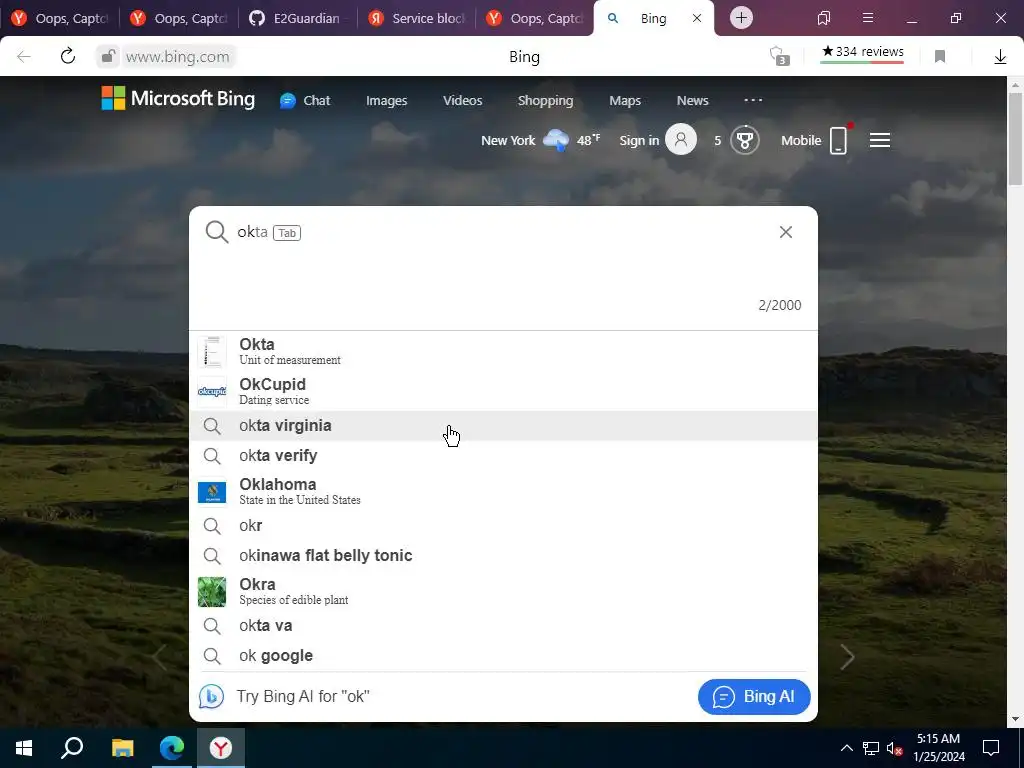Open the notification center icon

click(x=991, y=748)
